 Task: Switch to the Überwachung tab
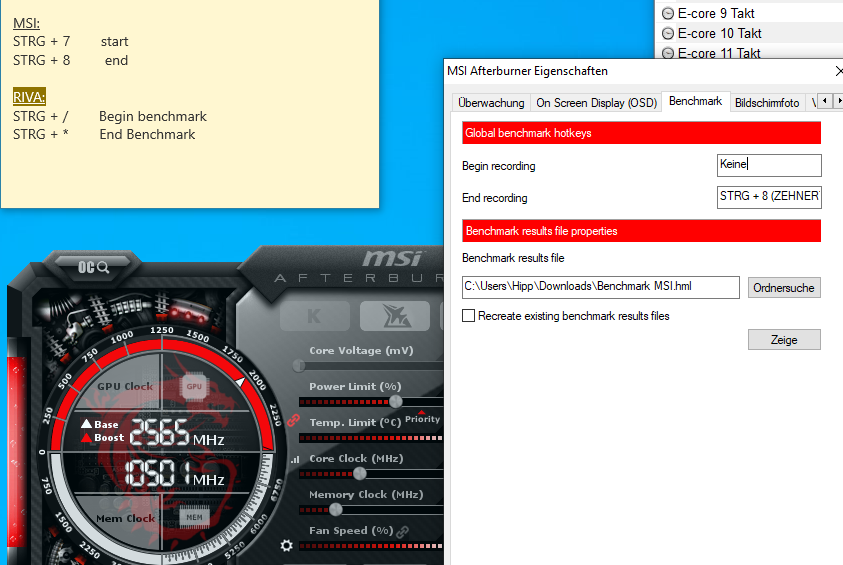coord(491,103)
